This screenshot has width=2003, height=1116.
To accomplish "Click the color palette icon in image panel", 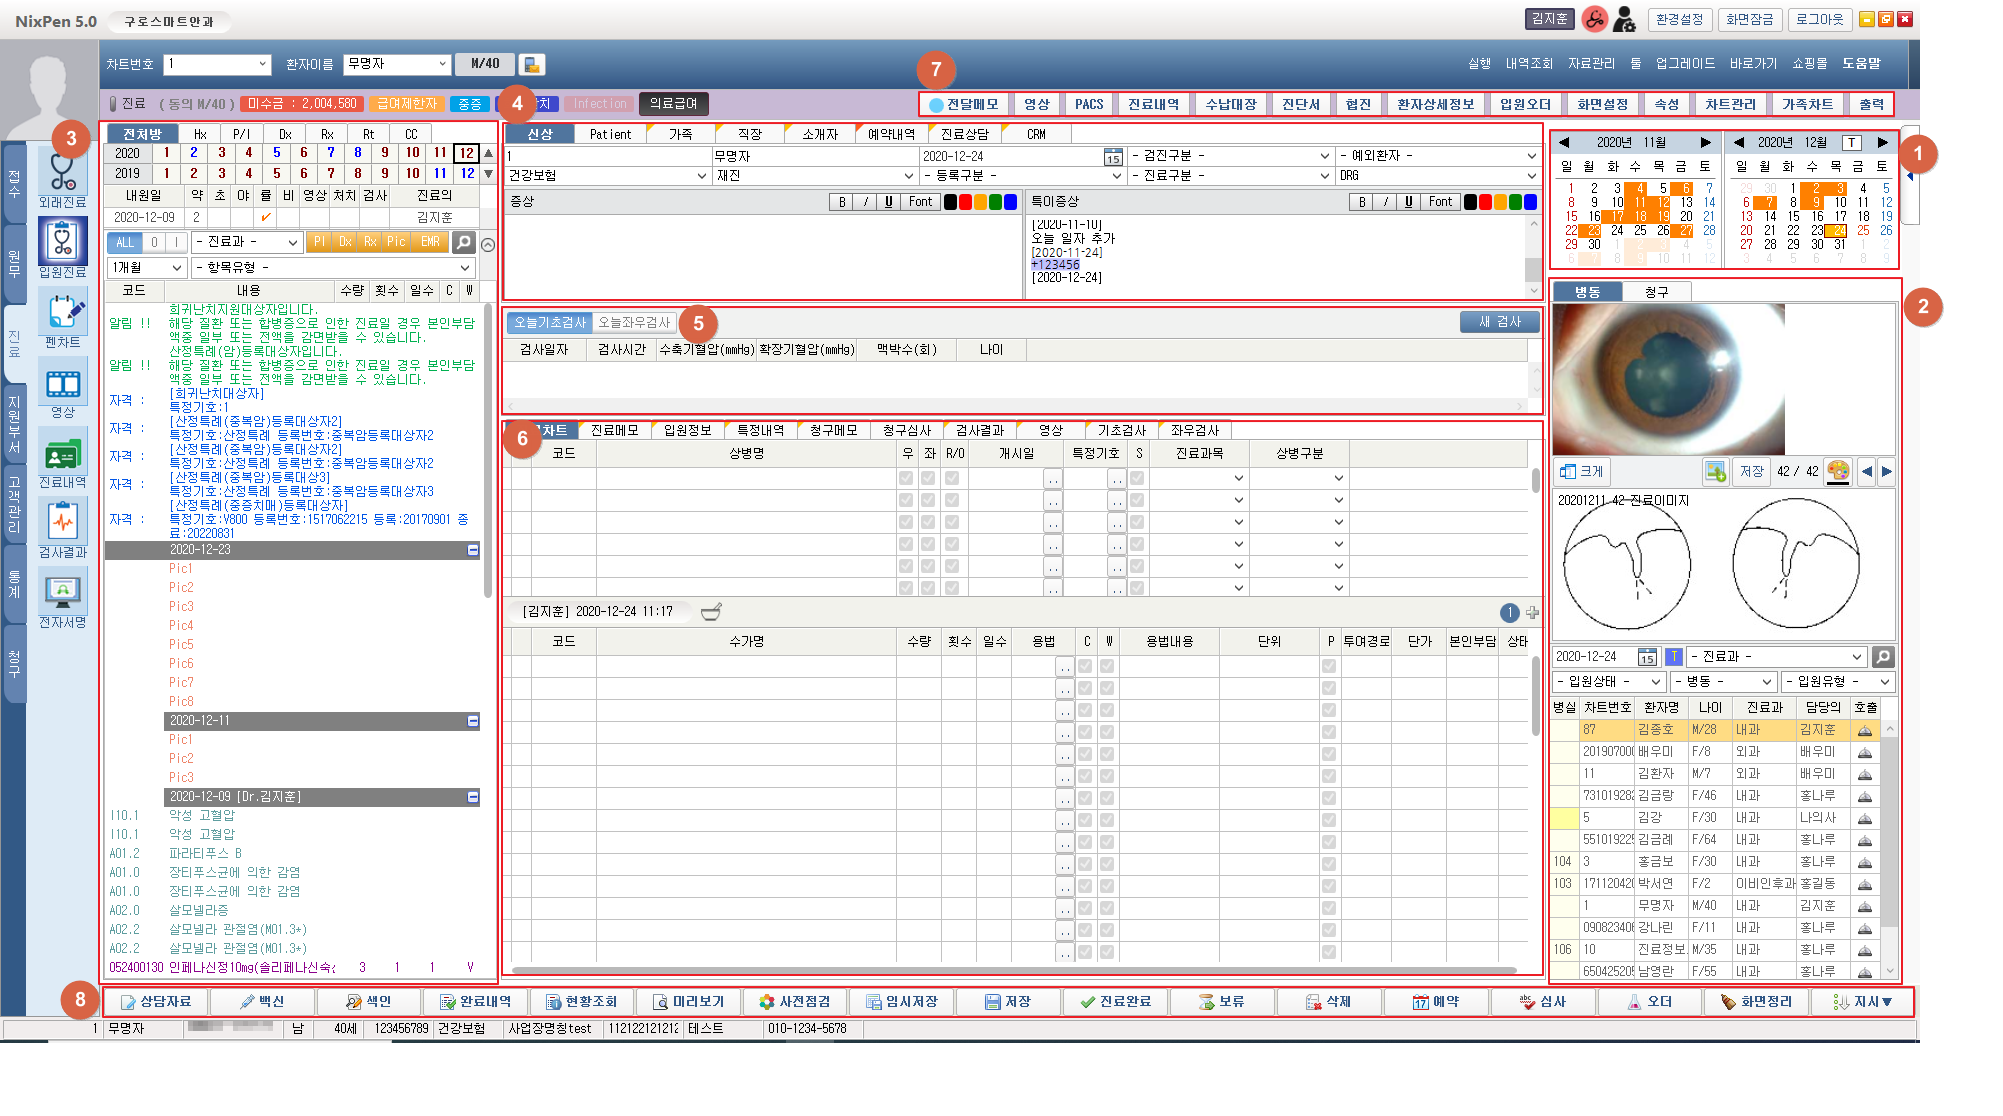I will 1837,471.
